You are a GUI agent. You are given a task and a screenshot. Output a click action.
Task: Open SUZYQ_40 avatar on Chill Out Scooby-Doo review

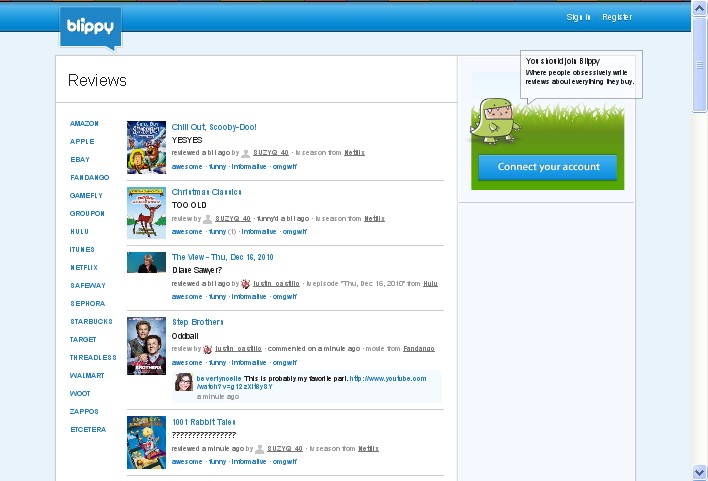246,153
